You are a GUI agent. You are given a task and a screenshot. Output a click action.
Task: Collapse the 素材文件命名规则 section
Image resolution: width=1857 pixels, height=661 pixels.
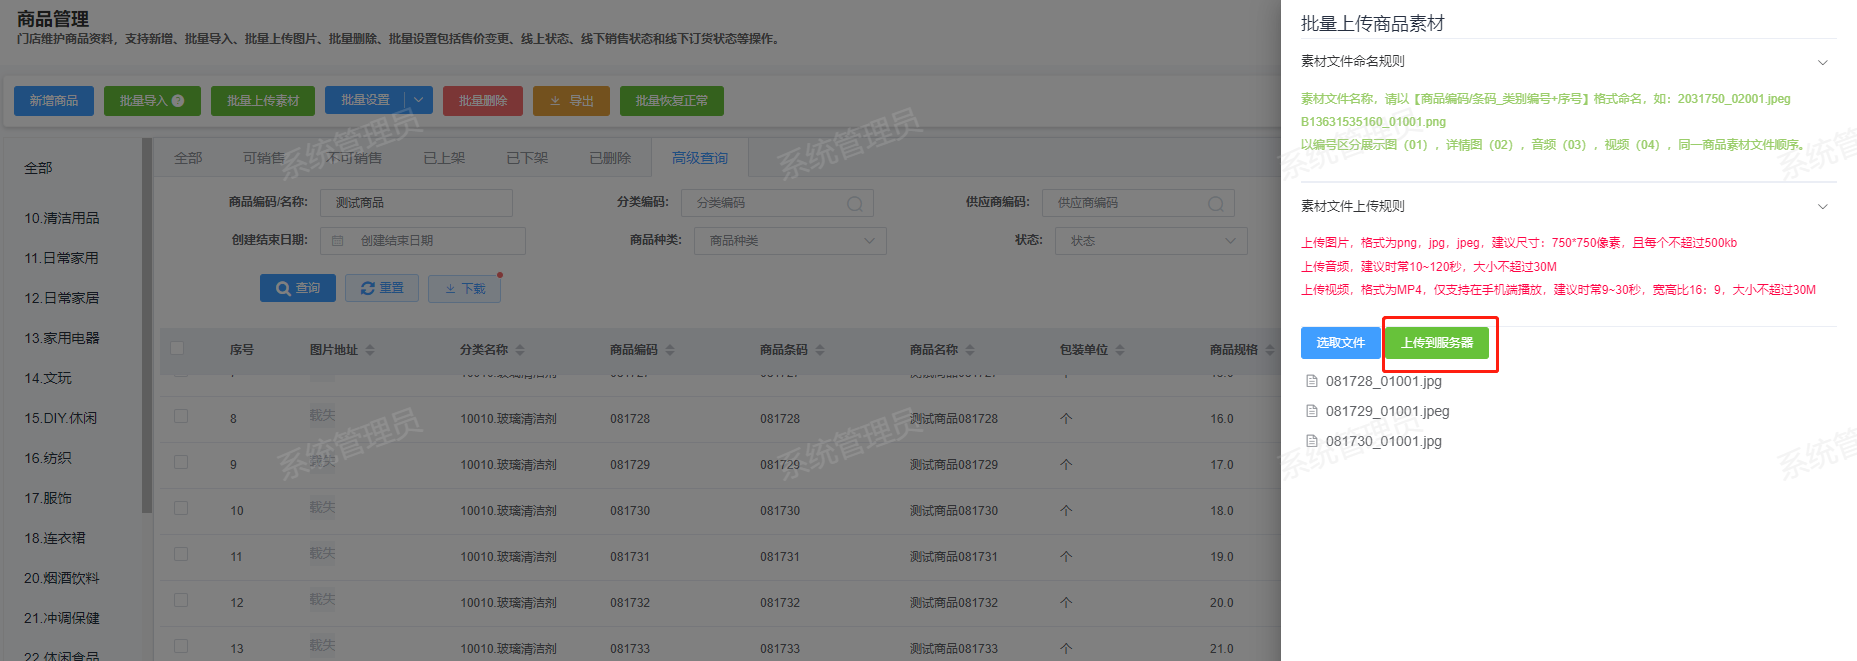[1822, 62]
